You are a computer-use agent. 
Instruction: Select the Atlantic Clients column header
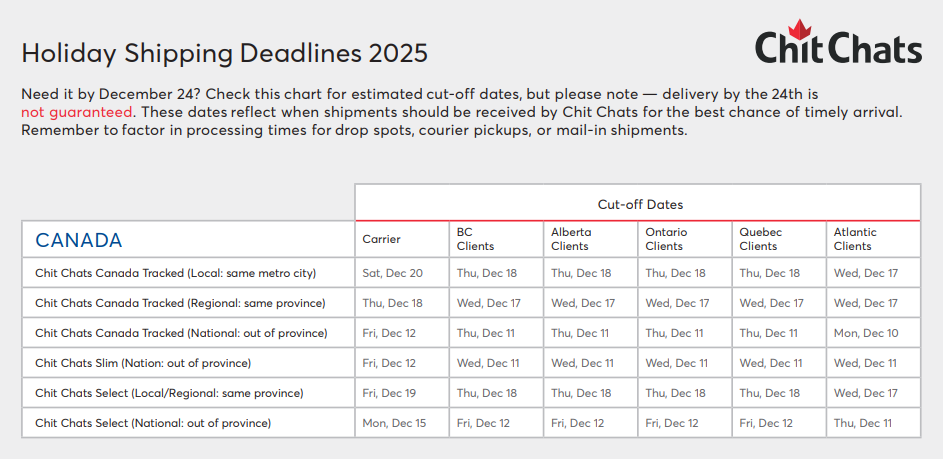click(x=853, y=239)
